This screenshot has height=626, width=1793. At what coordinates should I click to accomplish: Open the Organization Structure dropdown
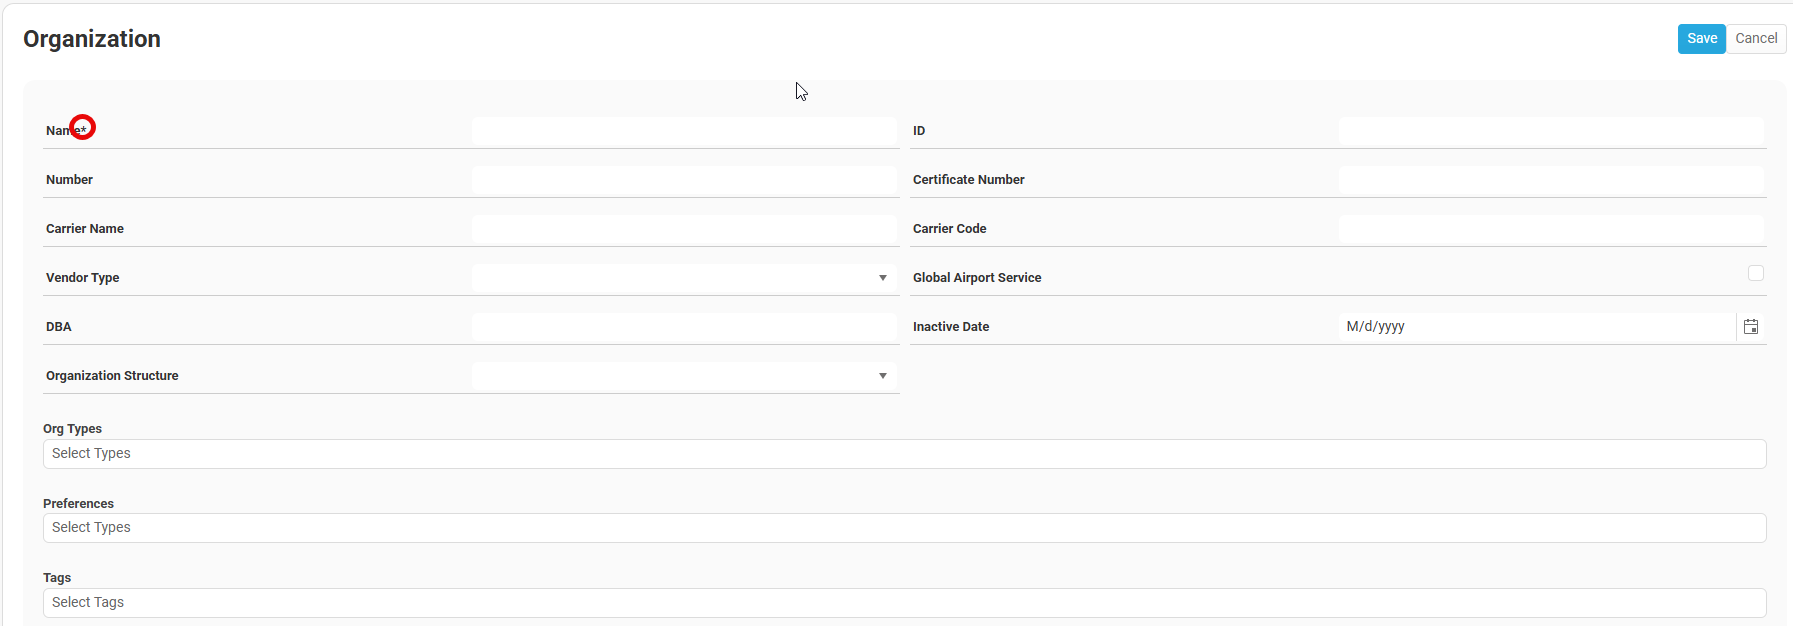click(883, 376)
